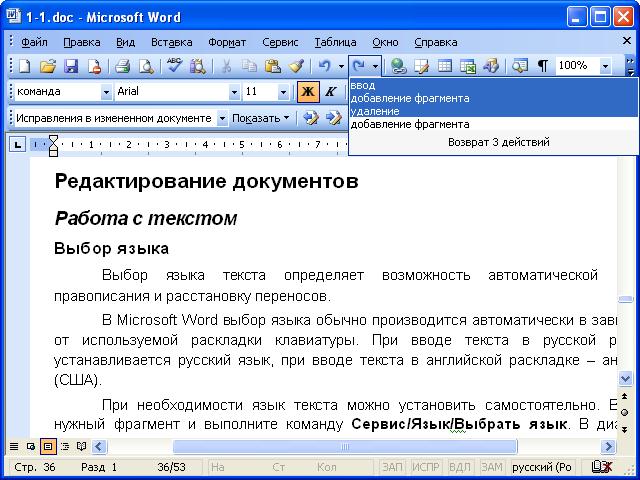Open the Исправления в измененном документе dropdown
The height and width of the screenshot is (480, 640).
point(222,119)
